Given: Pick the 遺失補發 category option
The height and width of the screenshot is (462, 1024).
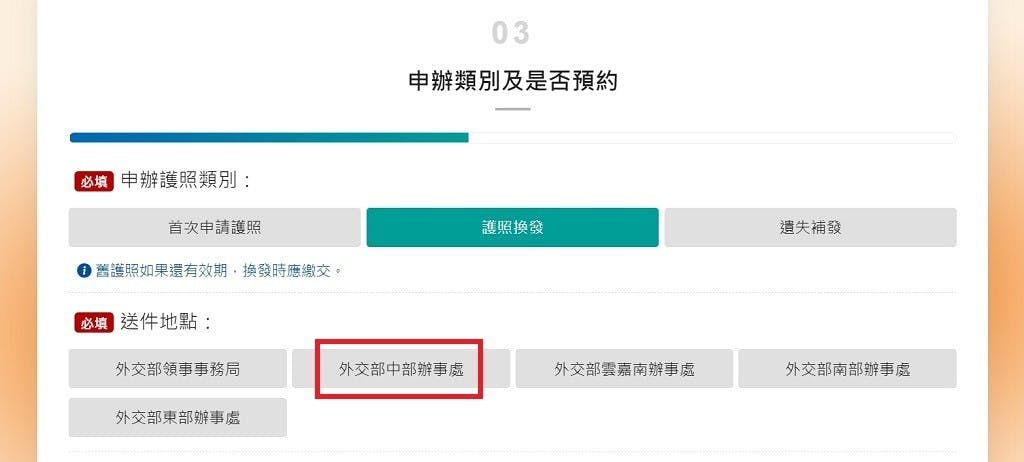Looking at the screenshot, I should [810, 227].
